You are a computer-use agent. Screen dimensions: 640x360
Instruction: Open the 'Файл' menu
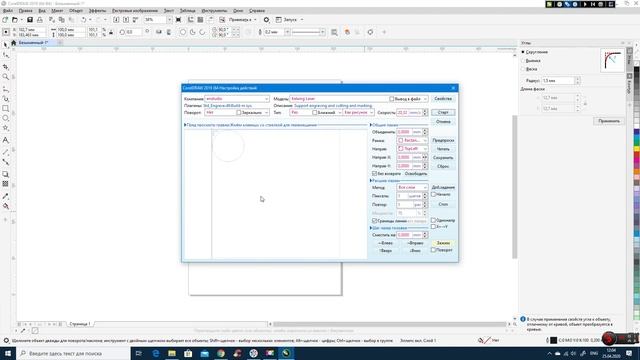7,11
